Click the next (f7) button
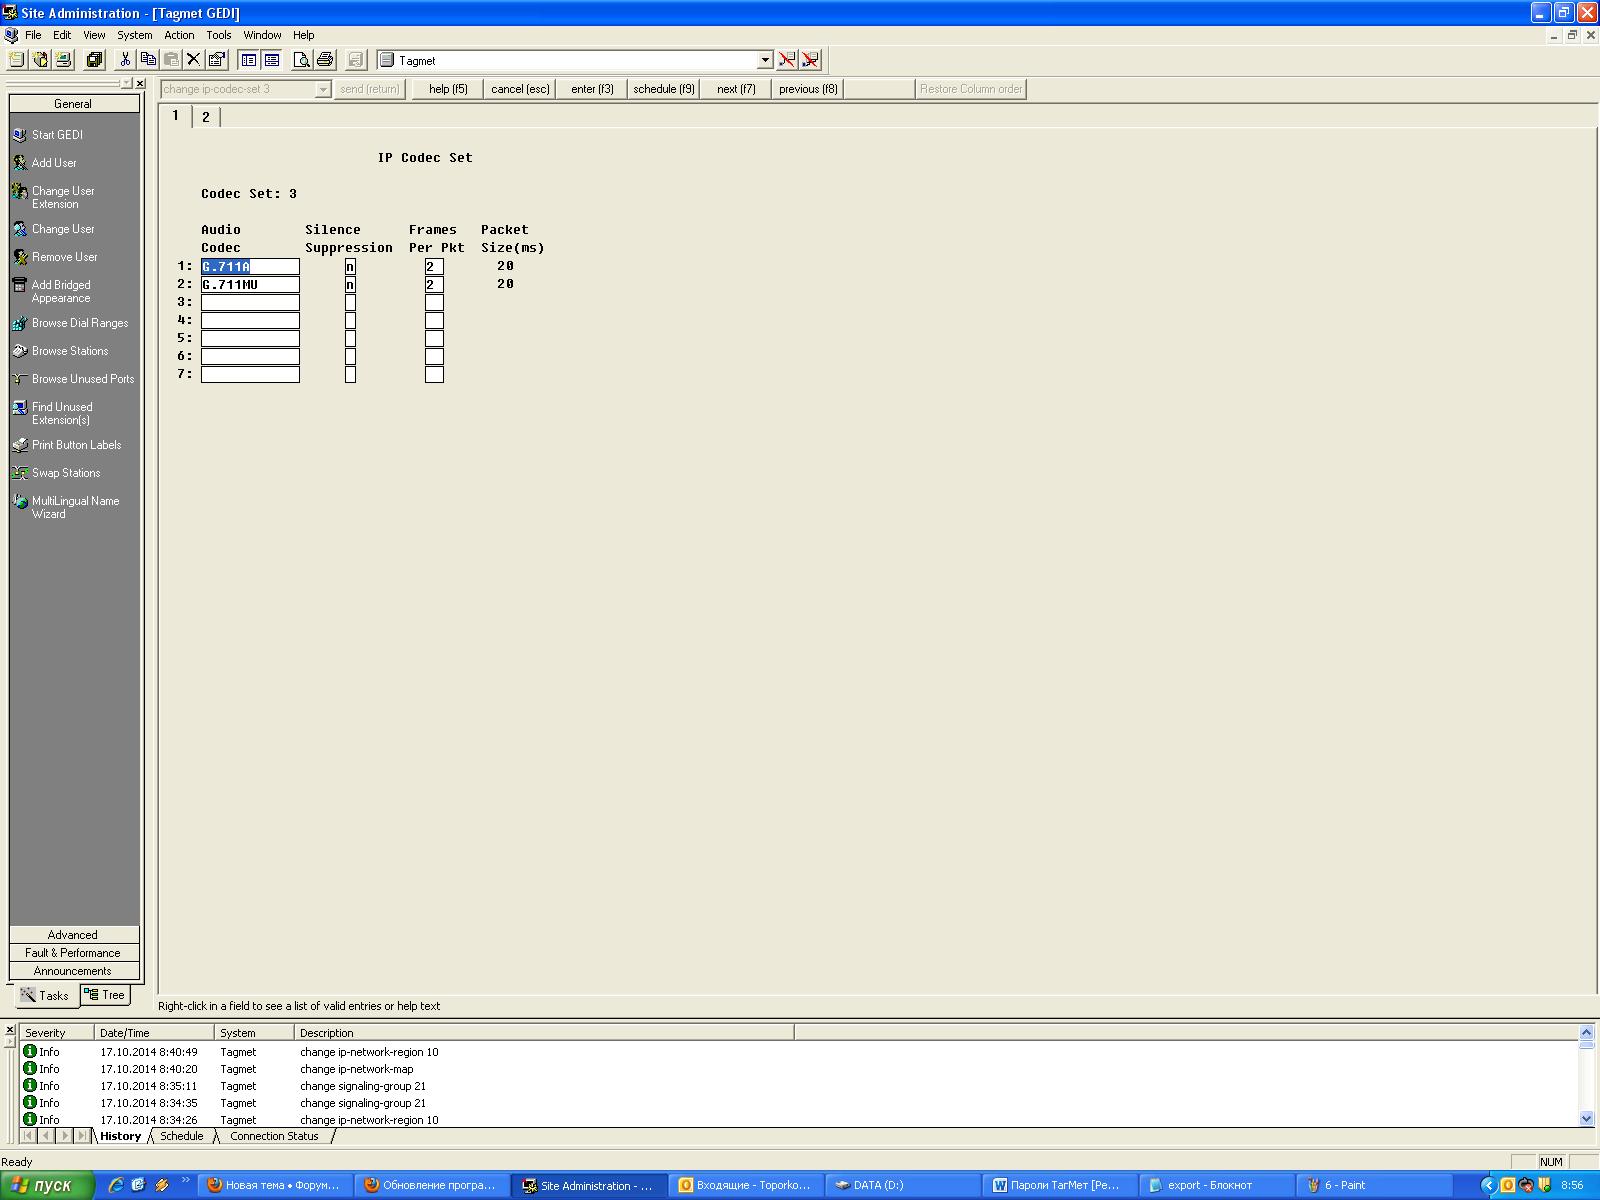This screenshot has height=1200, width=1600. tap(736, 89)
